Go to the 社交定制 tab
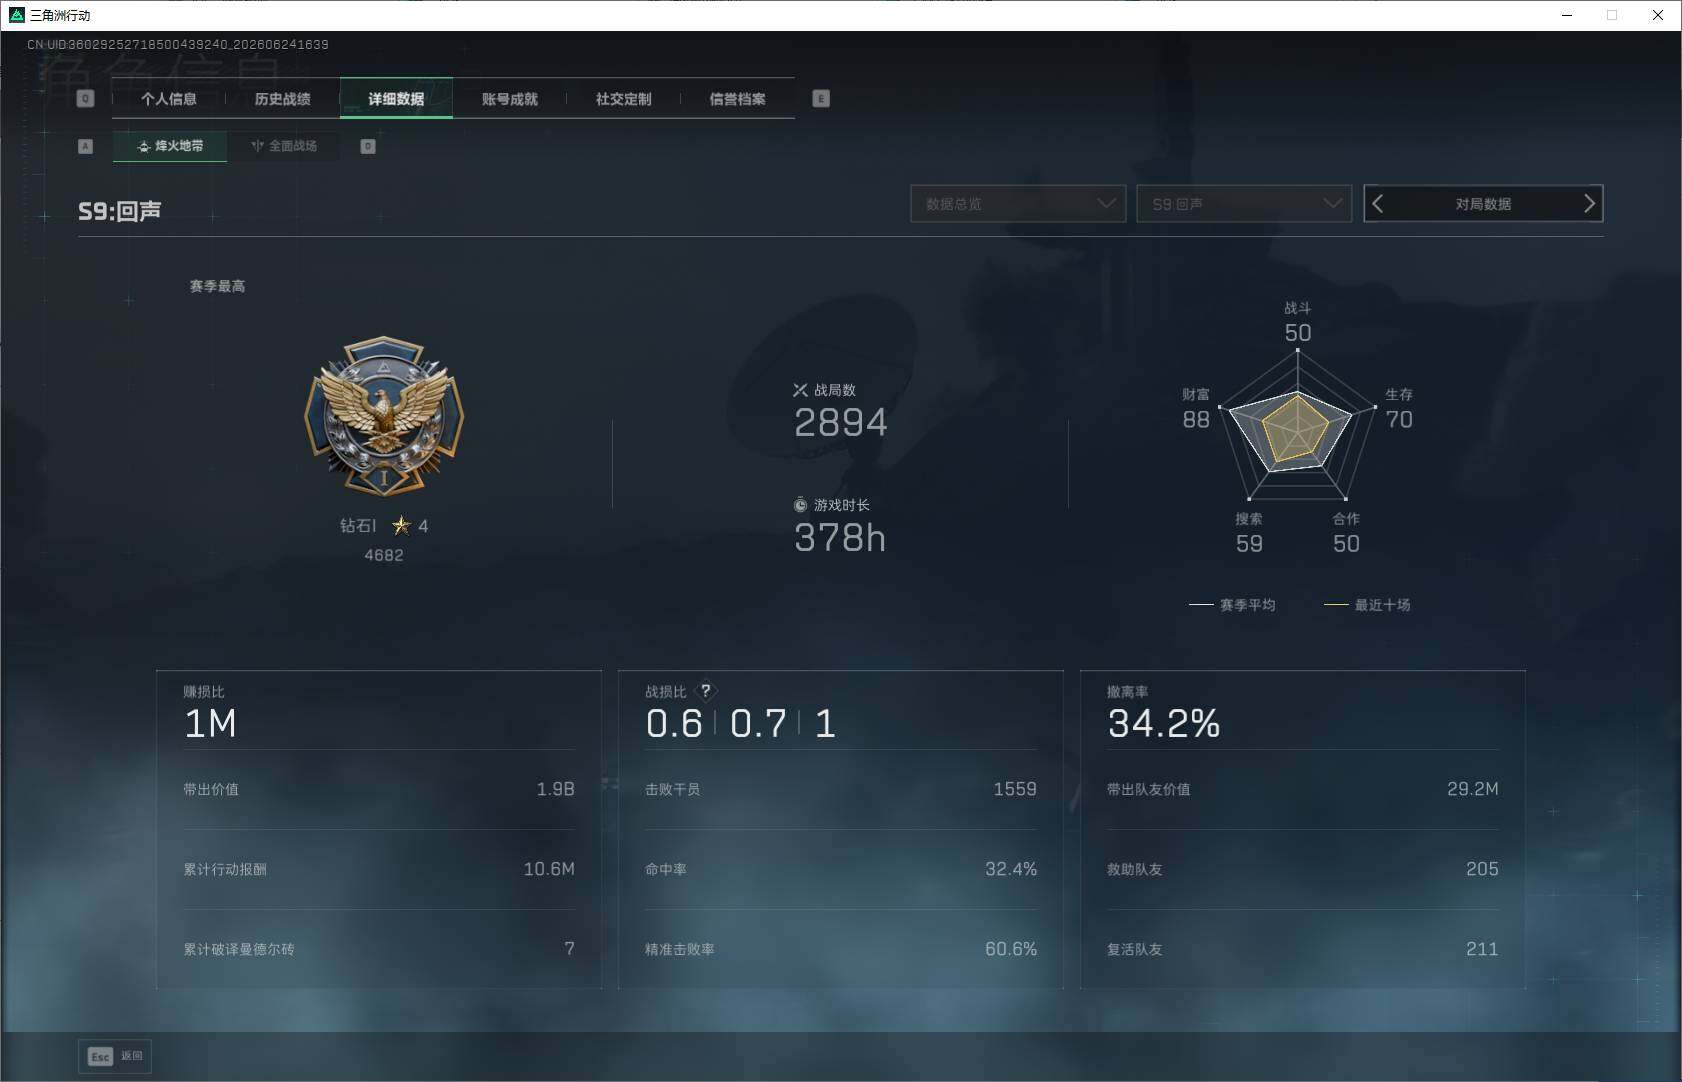Screen dimensions: 1682x1082 624,99
